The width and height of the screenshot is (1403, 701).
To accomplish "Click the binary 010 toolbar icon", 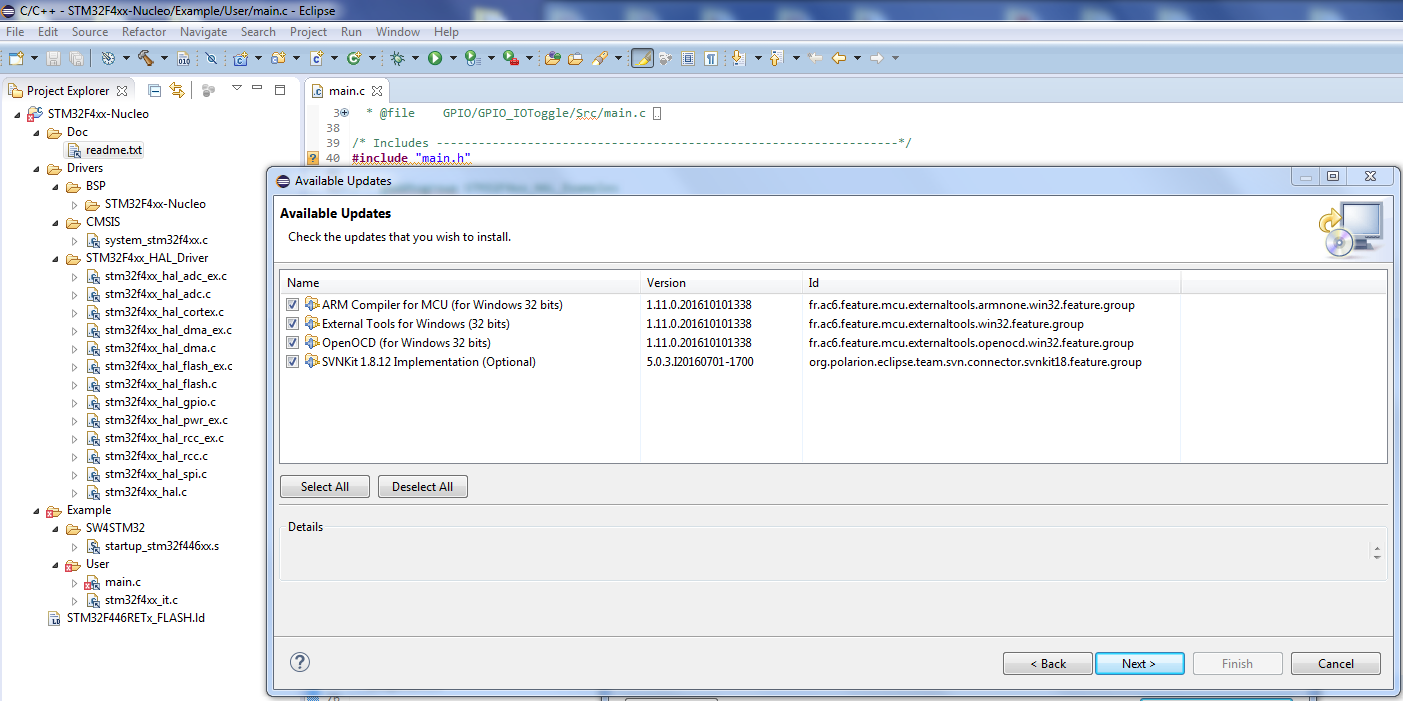I will pyautogui.click(x=184, y=58).
